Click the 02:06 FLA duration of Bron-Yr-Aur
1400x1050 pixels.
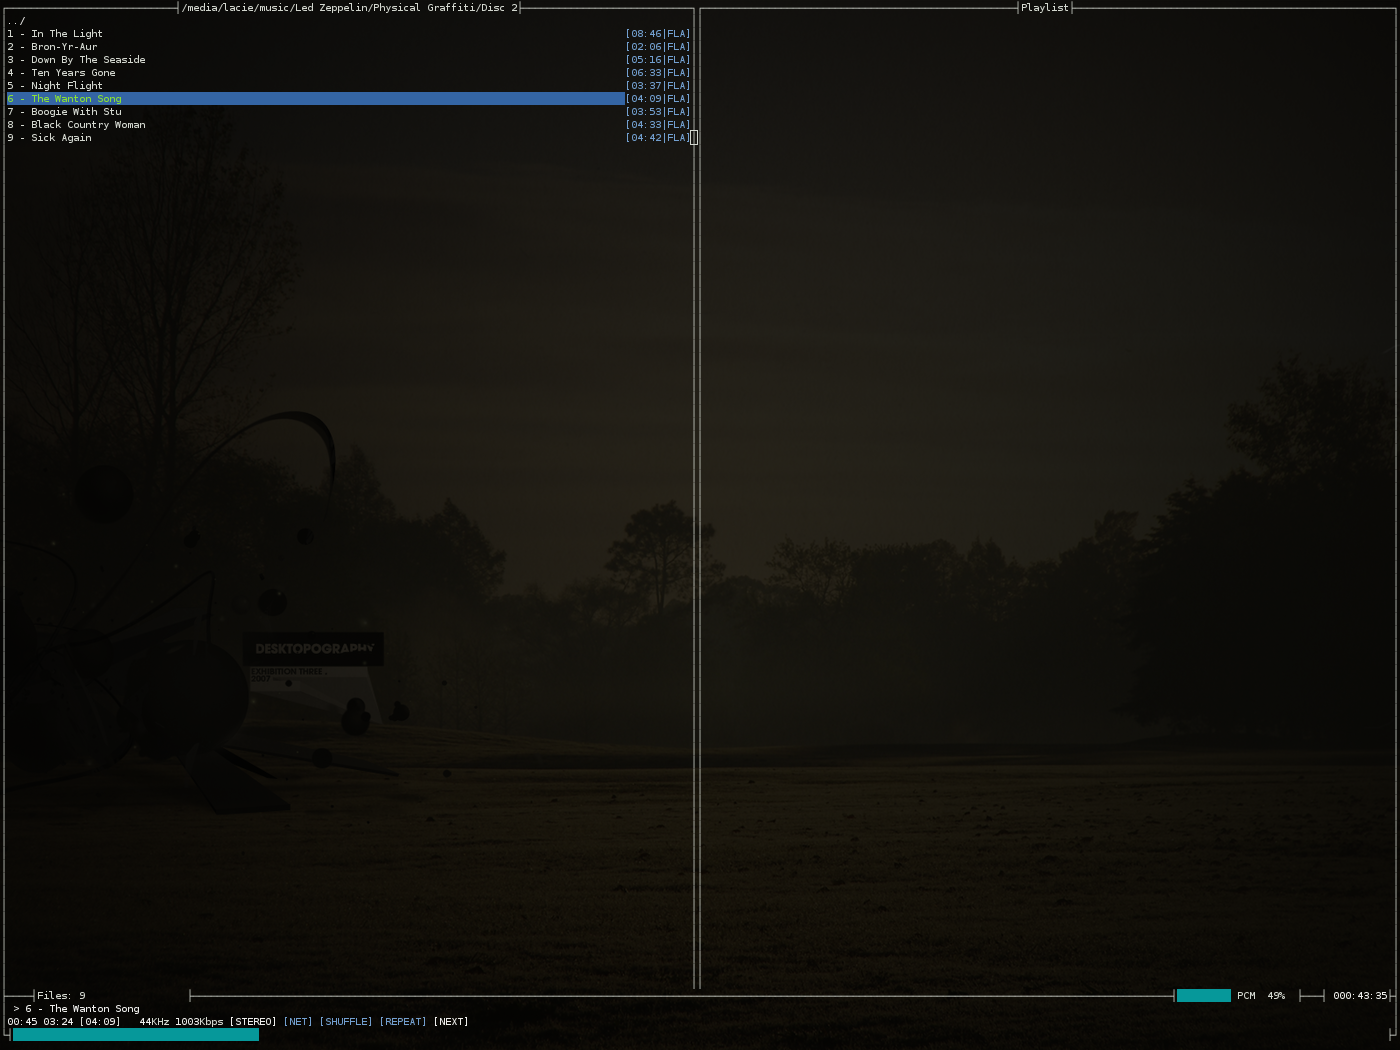658,47
